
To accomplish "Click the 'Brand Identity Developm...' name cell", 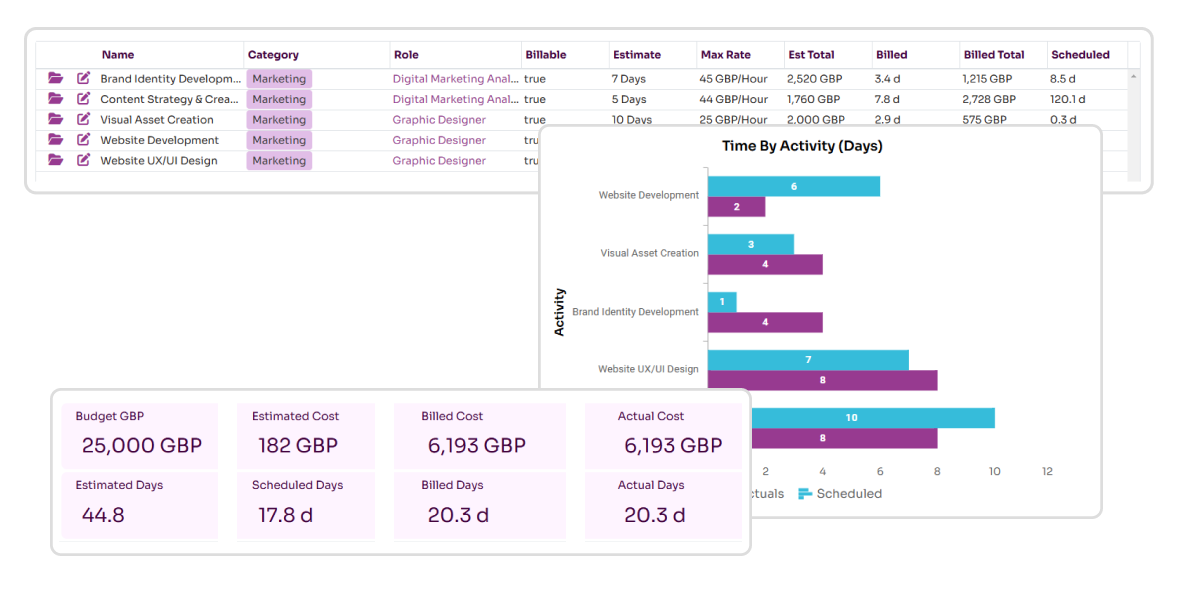I will 171,79.
